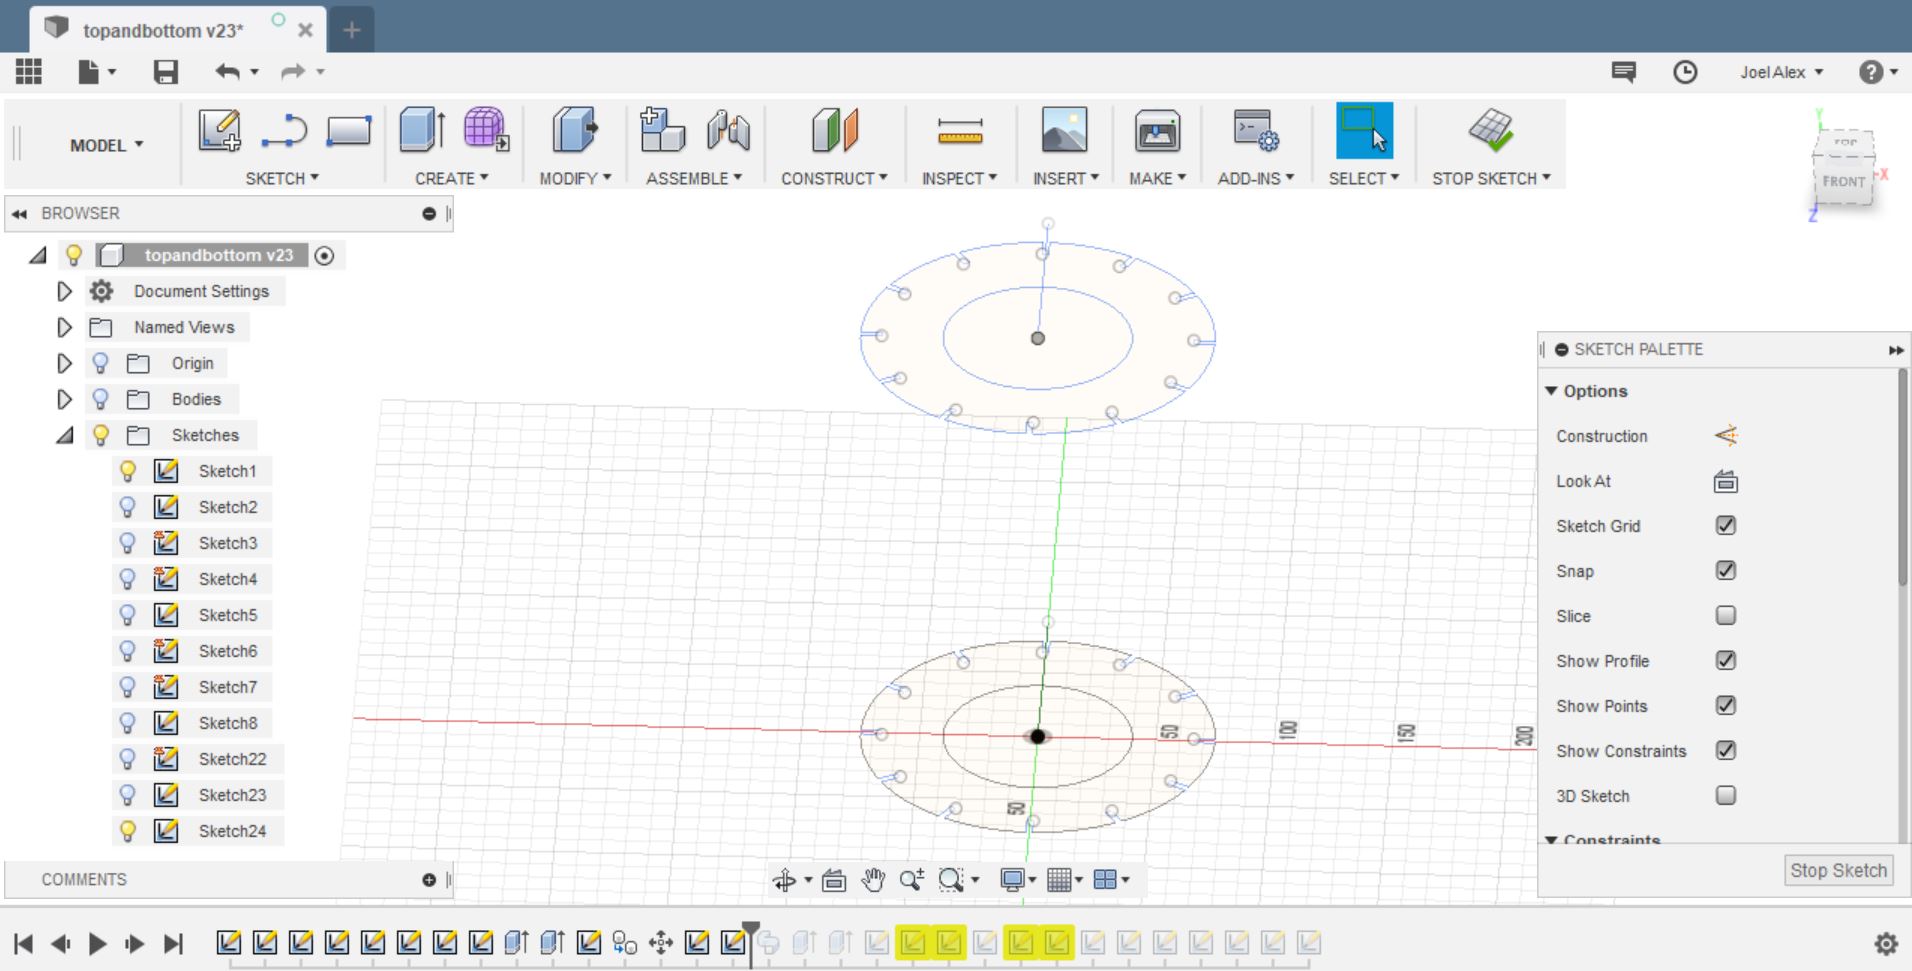Toggle visibility bulb for Sketch1
Screen dimensions: 1912x971
coord(128,471)
